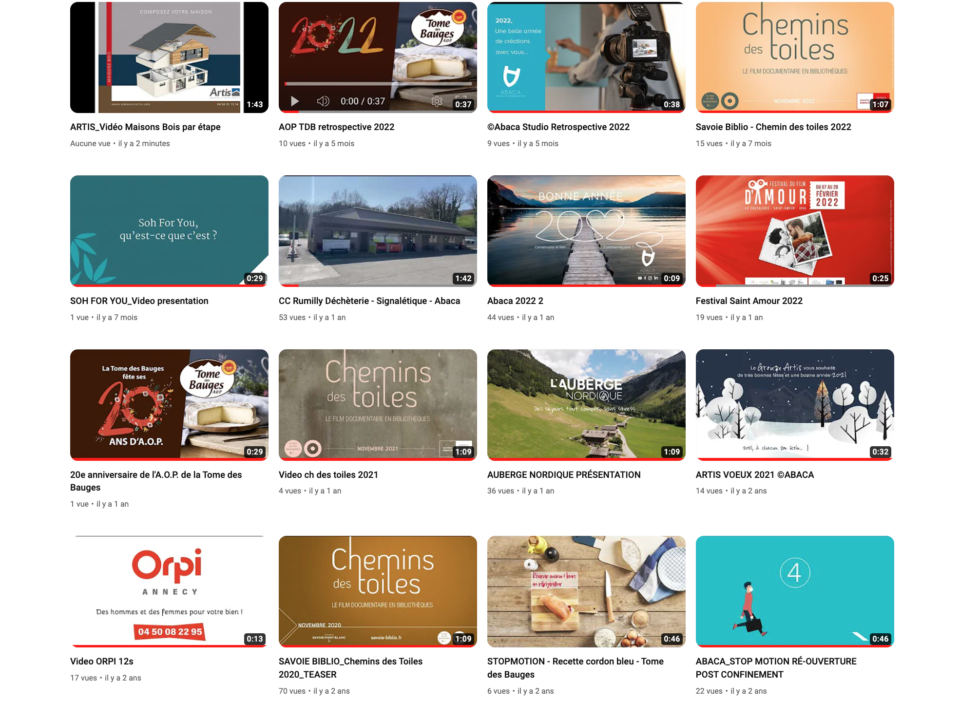Click the 1:42 duration badge
Viewport: 960px width, 720px height.
[x=463, y=279]
